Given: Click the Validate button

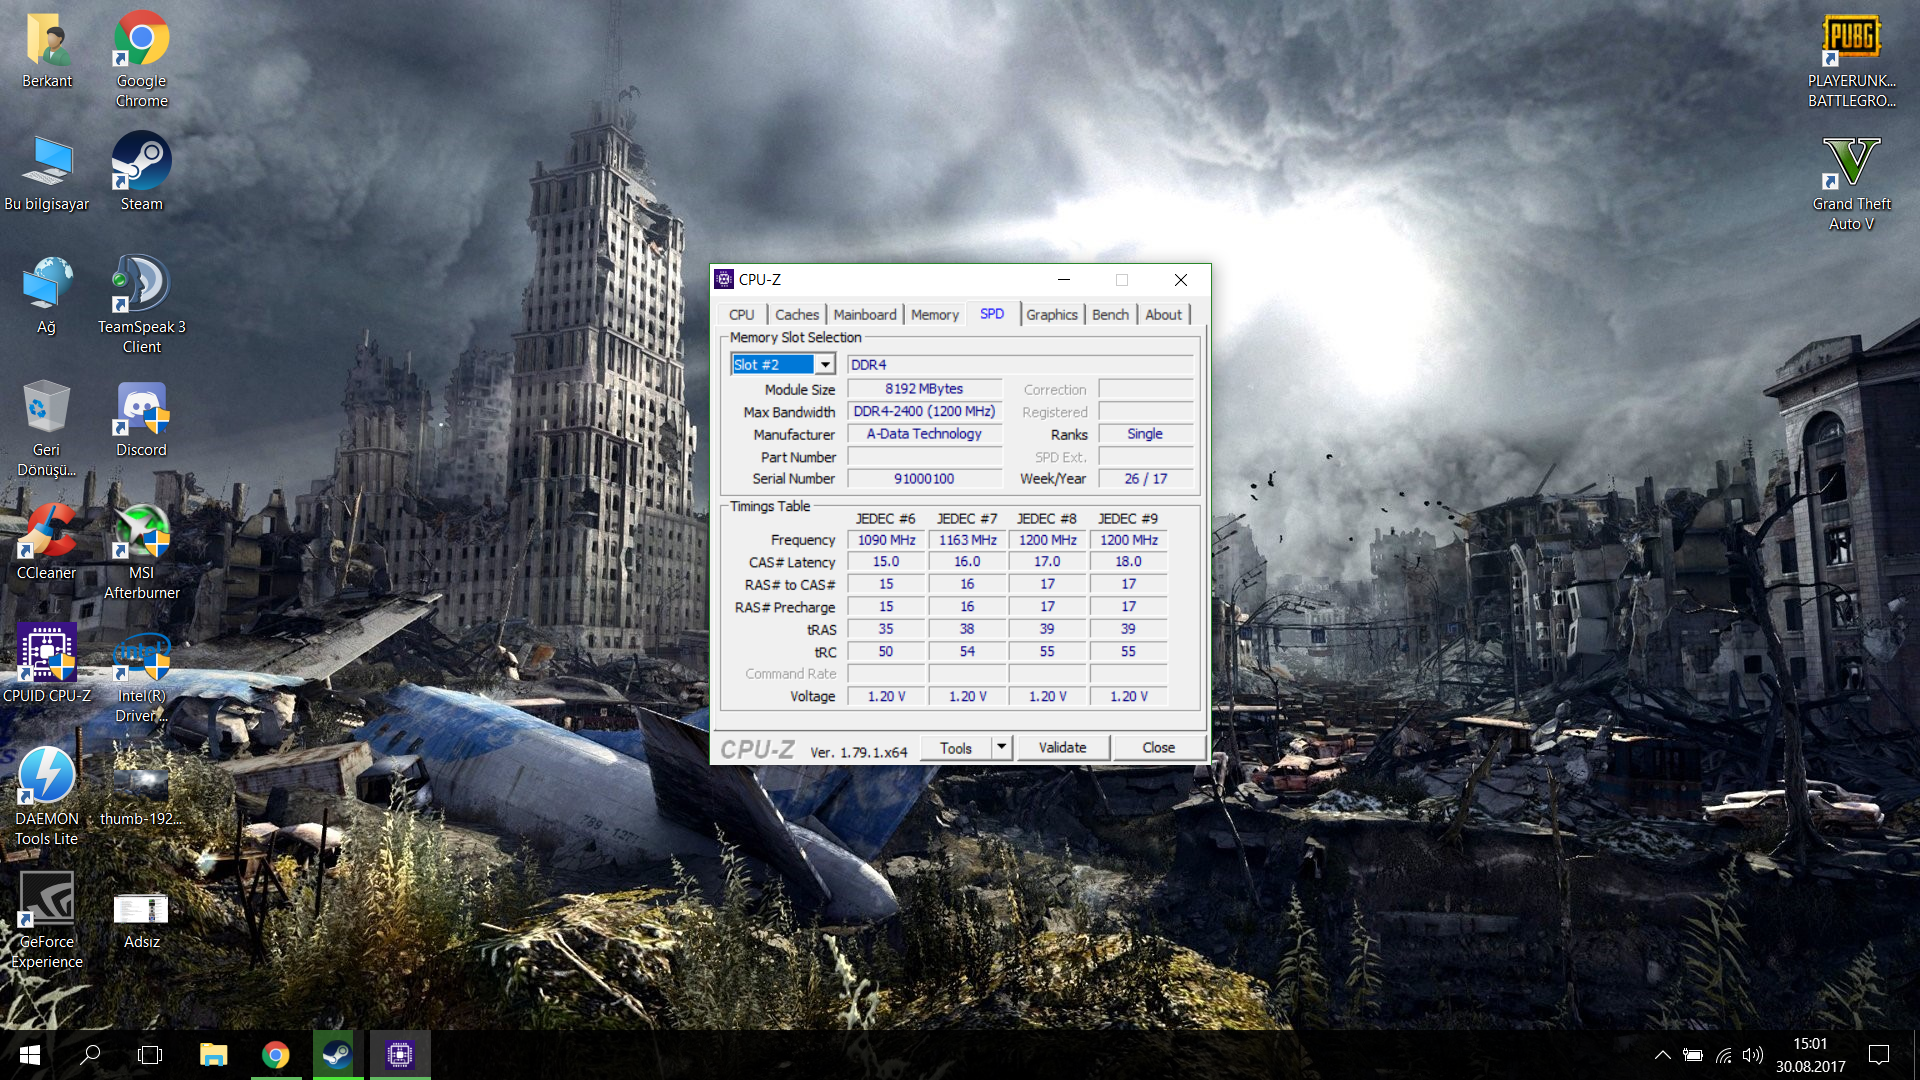Looking at the screenshot, I should point(1062,747).
